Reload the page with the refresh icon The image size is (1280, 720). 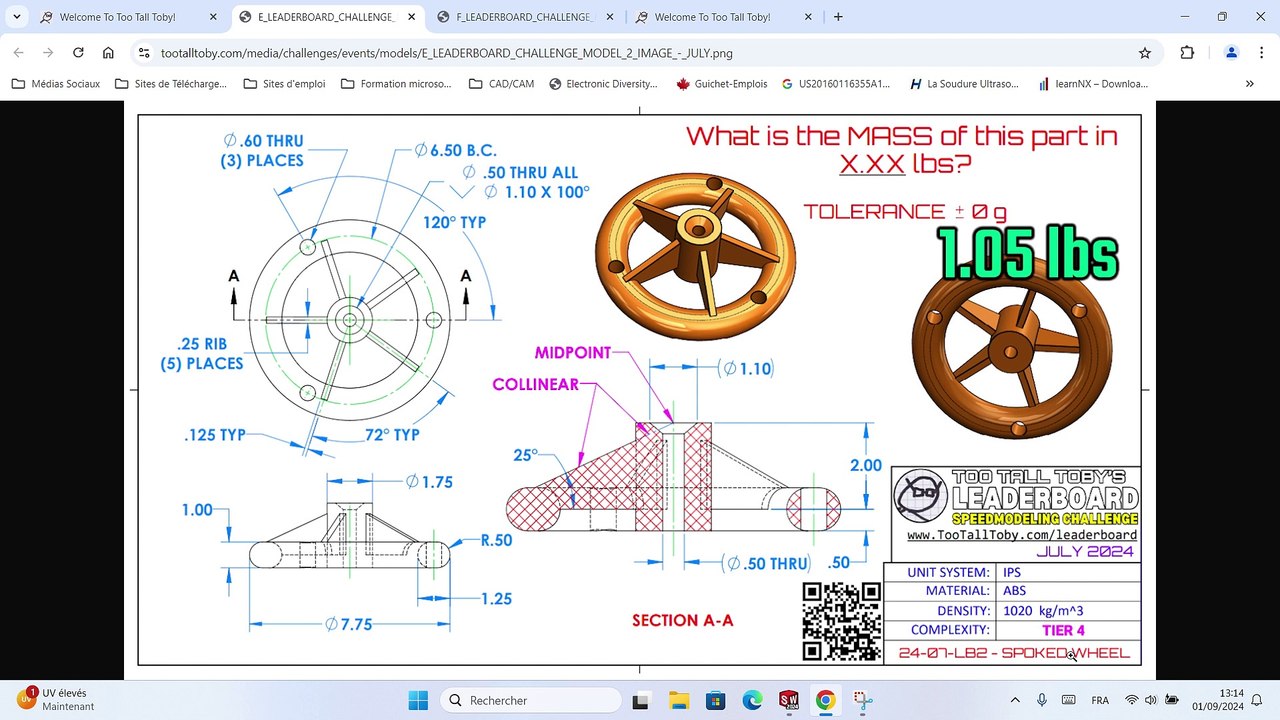click(78, 53)
